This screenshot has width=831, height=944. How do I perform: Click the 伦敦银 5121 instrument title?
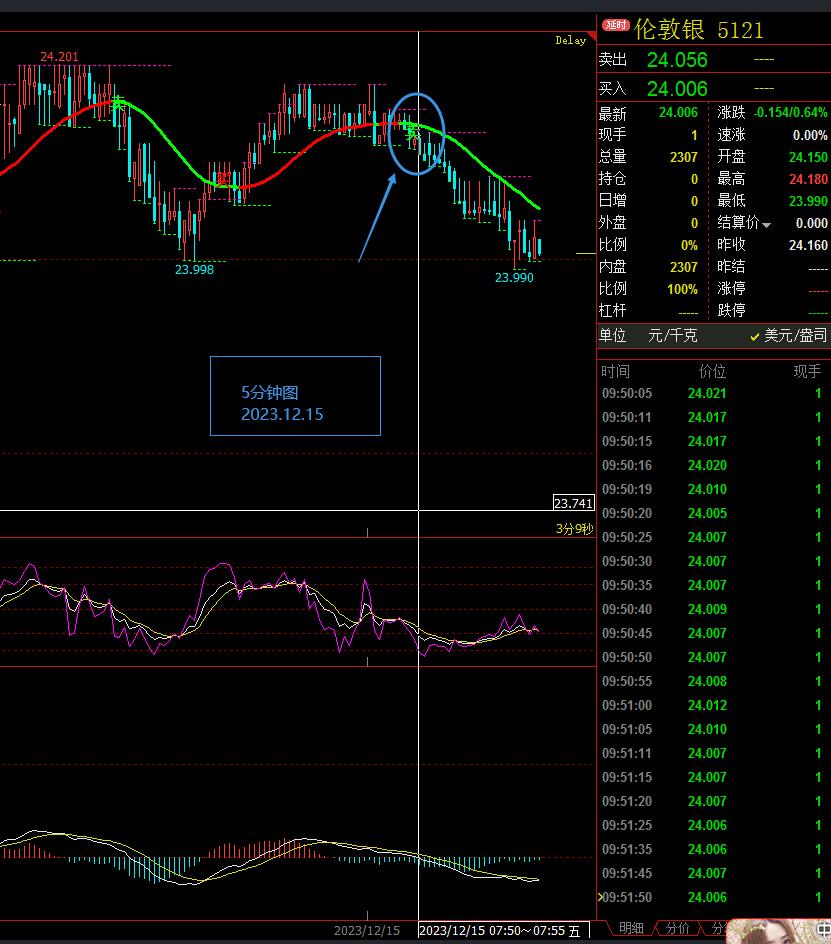point(698,30)
